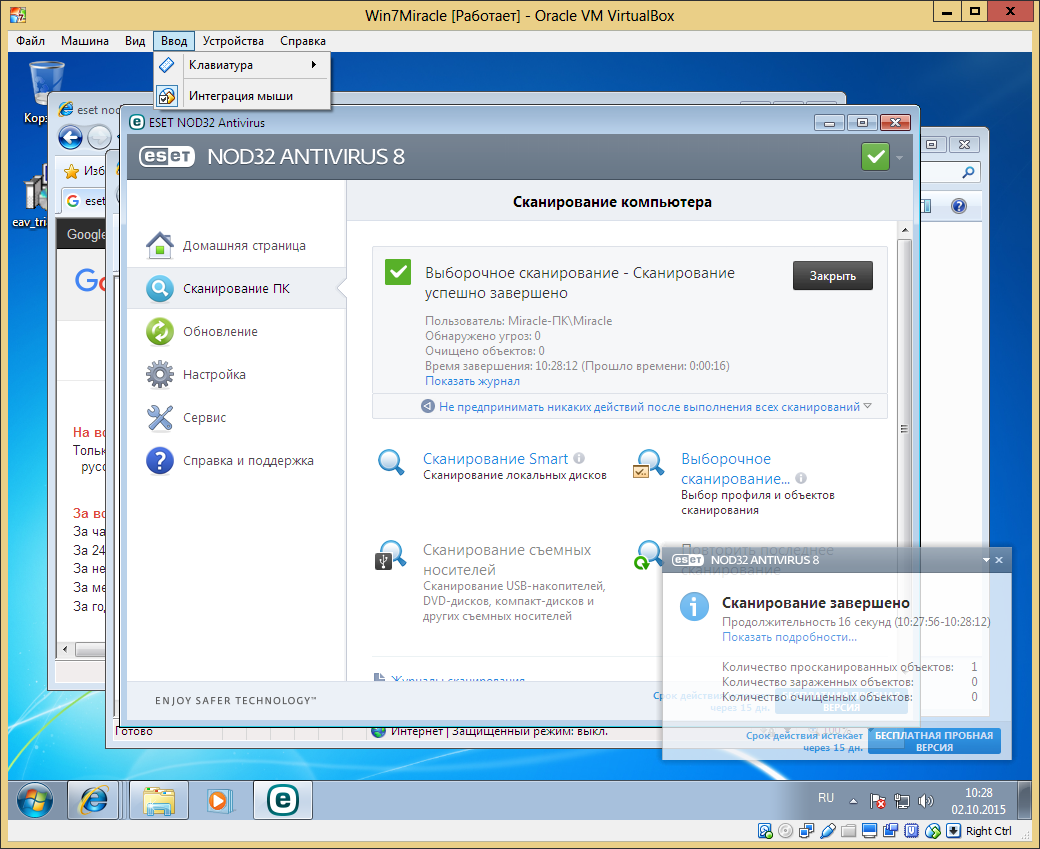Open VirtualBox Устройства menu

pyautogui.click(x=233, y=41)
